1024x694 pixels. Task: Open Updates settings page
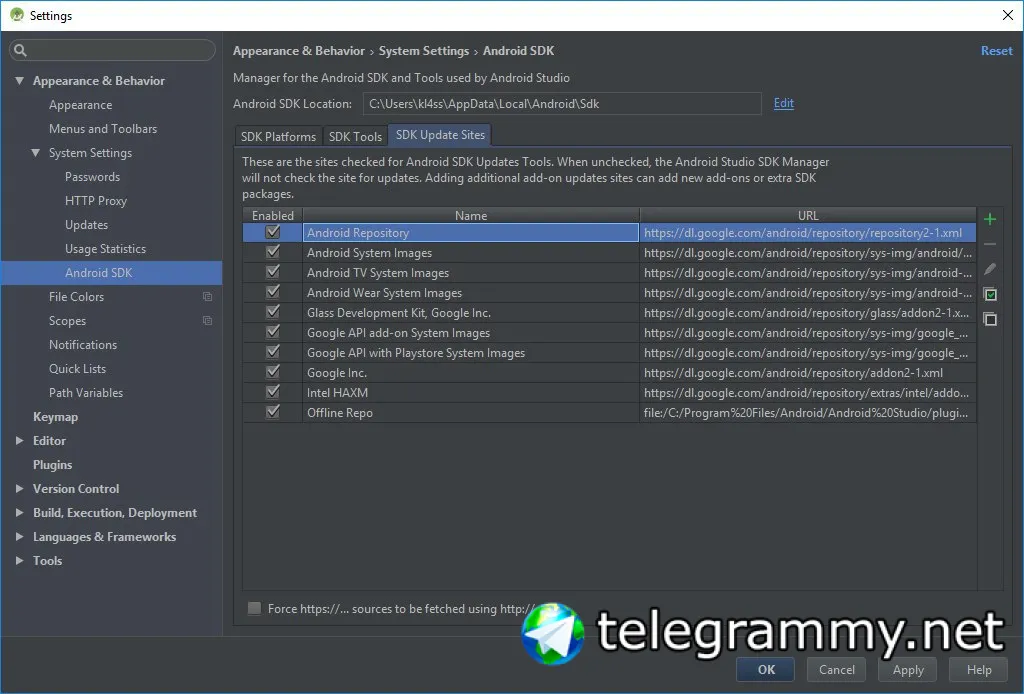click(x=86, y=225)
